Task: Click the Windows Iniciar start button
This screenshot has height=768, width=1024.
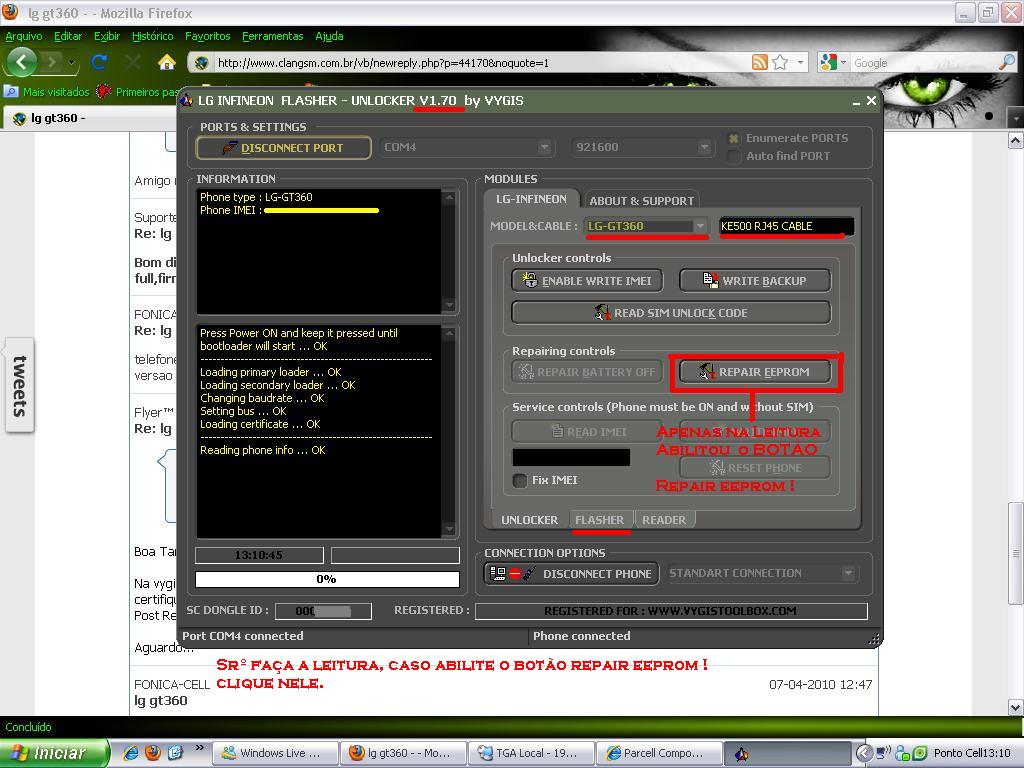Action: pos(54,753)
